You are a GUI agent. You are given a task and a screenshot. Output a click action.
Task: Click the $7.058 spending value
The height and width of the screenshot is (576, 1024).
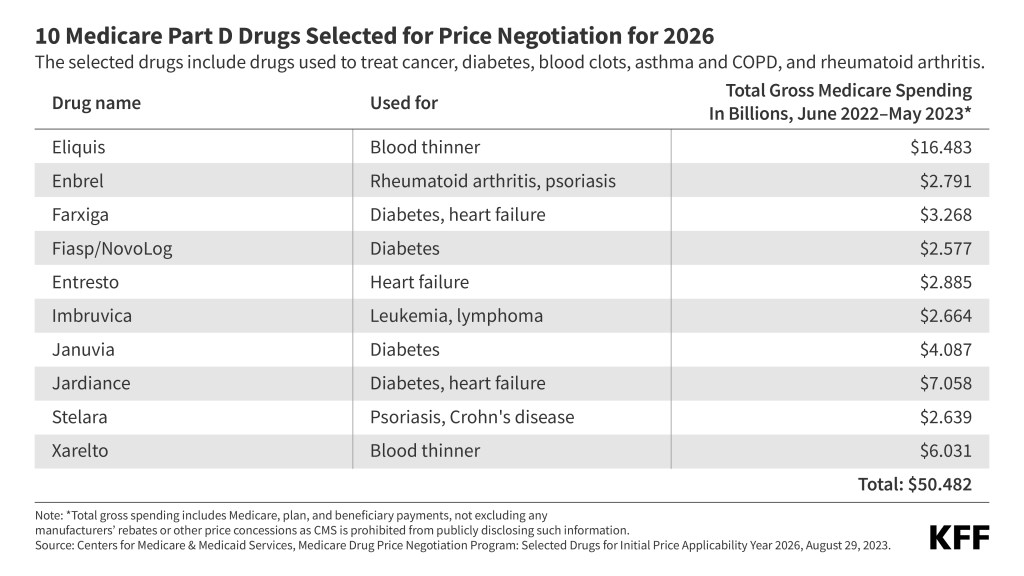944,383
